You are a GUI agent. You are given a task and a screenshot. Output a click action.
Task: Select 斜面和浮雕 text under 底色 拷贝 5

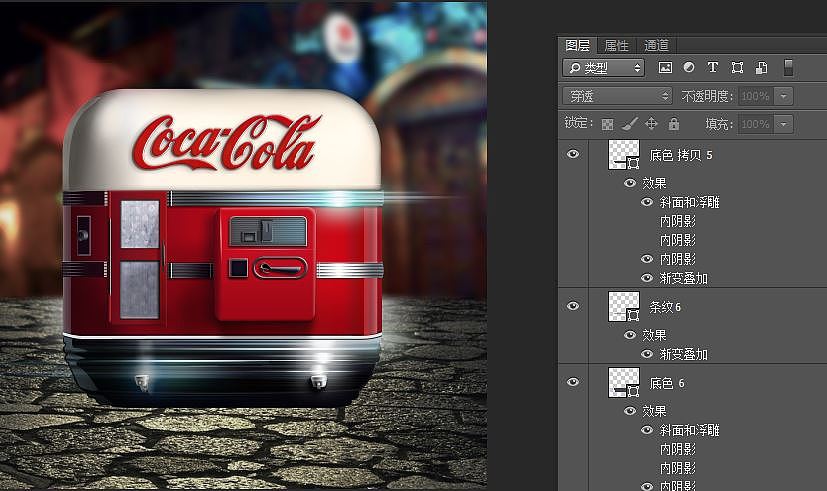point(689,202)
